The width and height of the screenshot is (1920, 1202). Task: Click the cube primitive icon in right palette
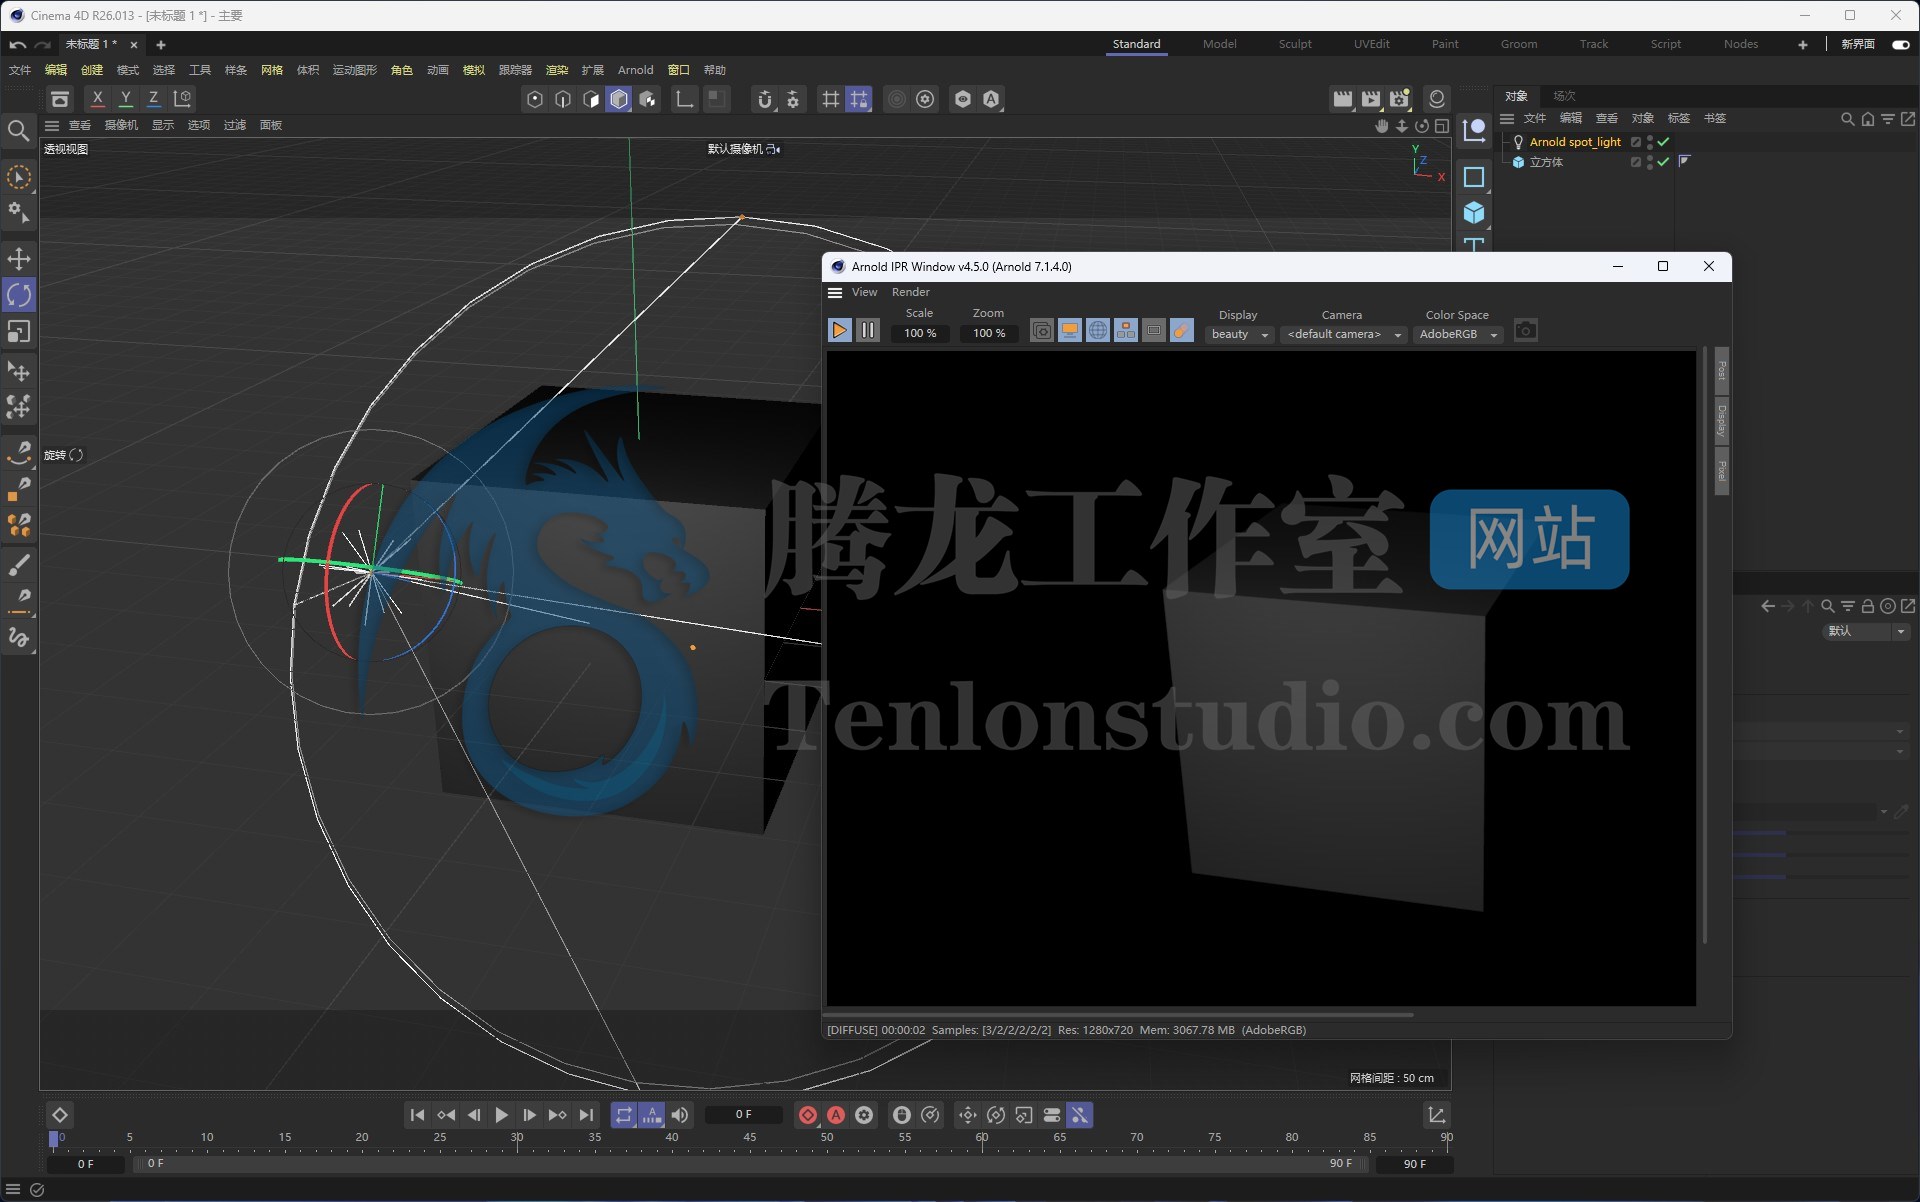(x=1474, y=213)
